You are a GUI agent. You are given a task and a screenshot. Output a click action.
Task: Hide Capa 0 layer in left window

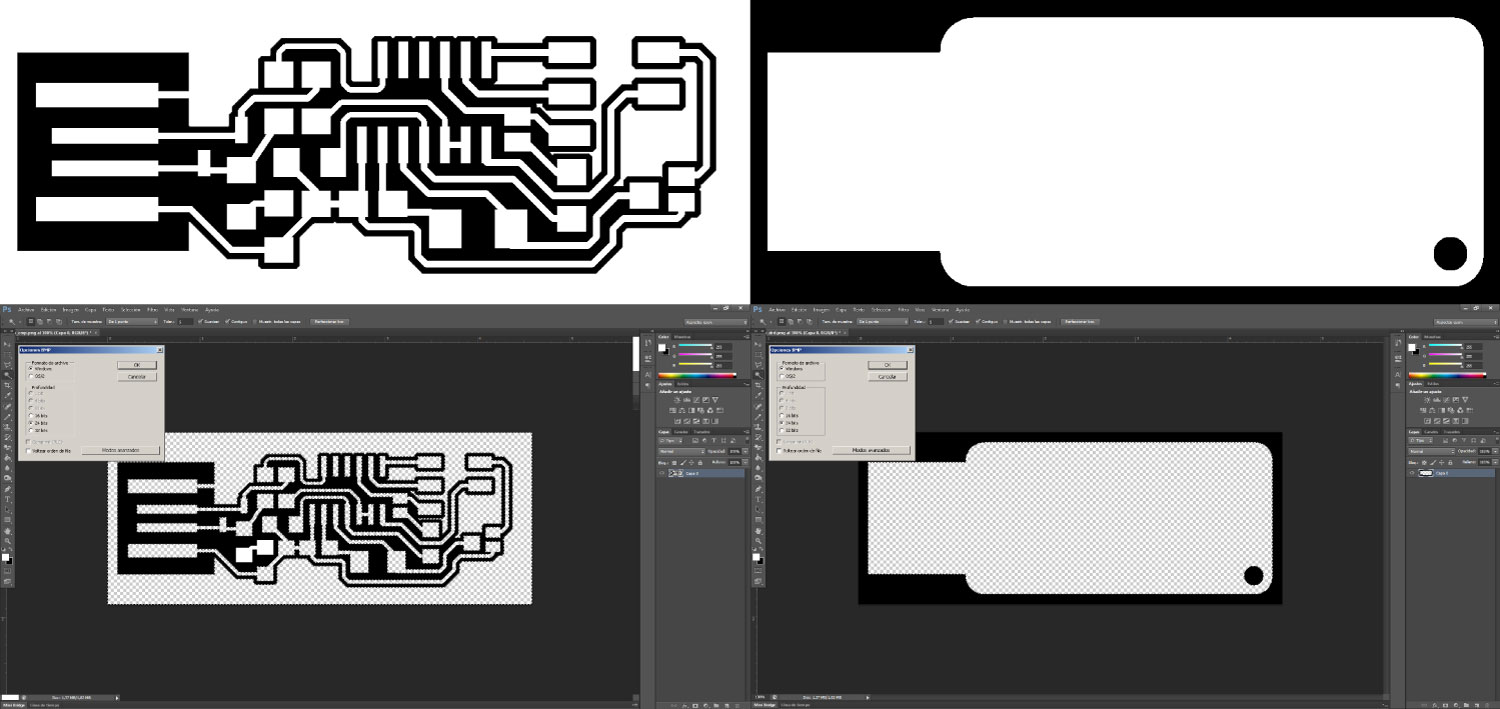pos(662,473)
